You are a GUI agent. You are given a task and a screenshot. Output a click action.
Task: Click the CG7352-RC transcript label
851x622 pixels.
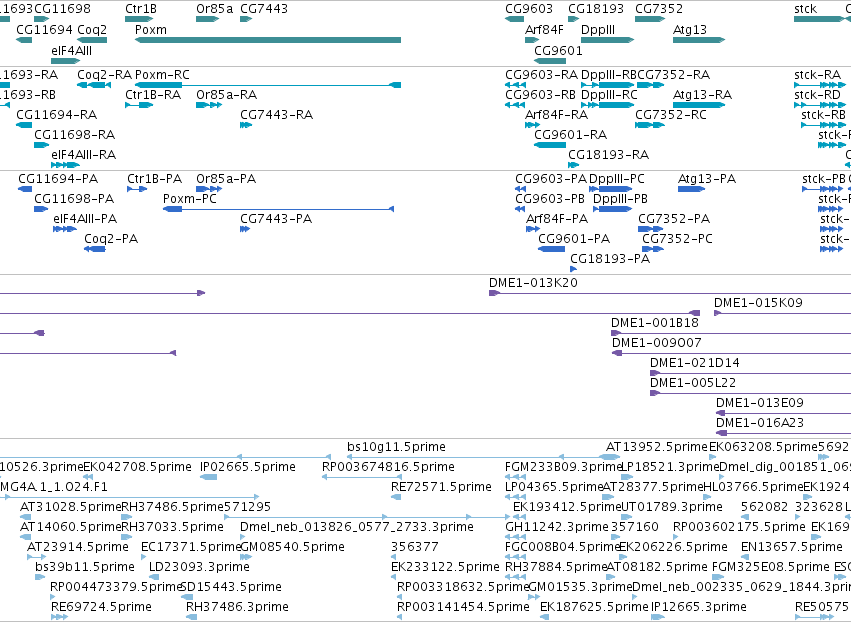[671, 115]
